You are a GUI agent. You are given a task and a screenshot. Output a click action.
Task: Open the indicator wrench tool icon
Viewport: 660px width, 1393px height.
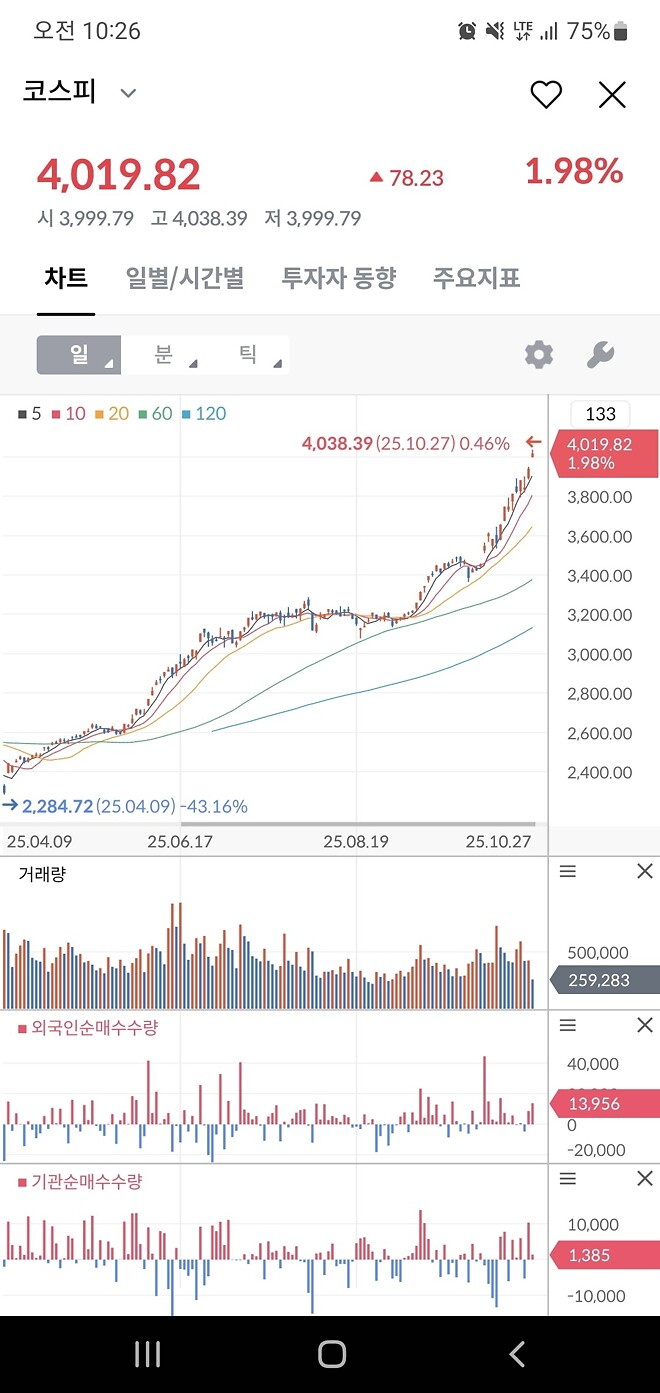pyautogui.click(x=599, y=354)
